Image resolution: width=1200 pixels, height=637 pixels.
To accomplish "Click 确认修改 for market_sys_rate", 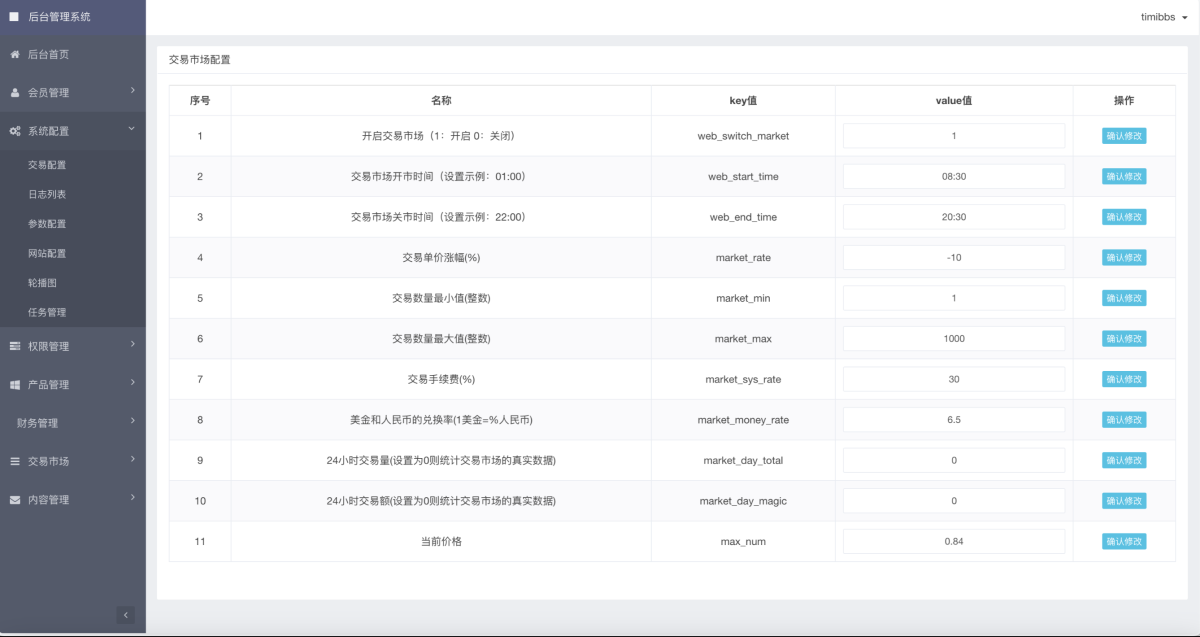I will click(1124, 379).
